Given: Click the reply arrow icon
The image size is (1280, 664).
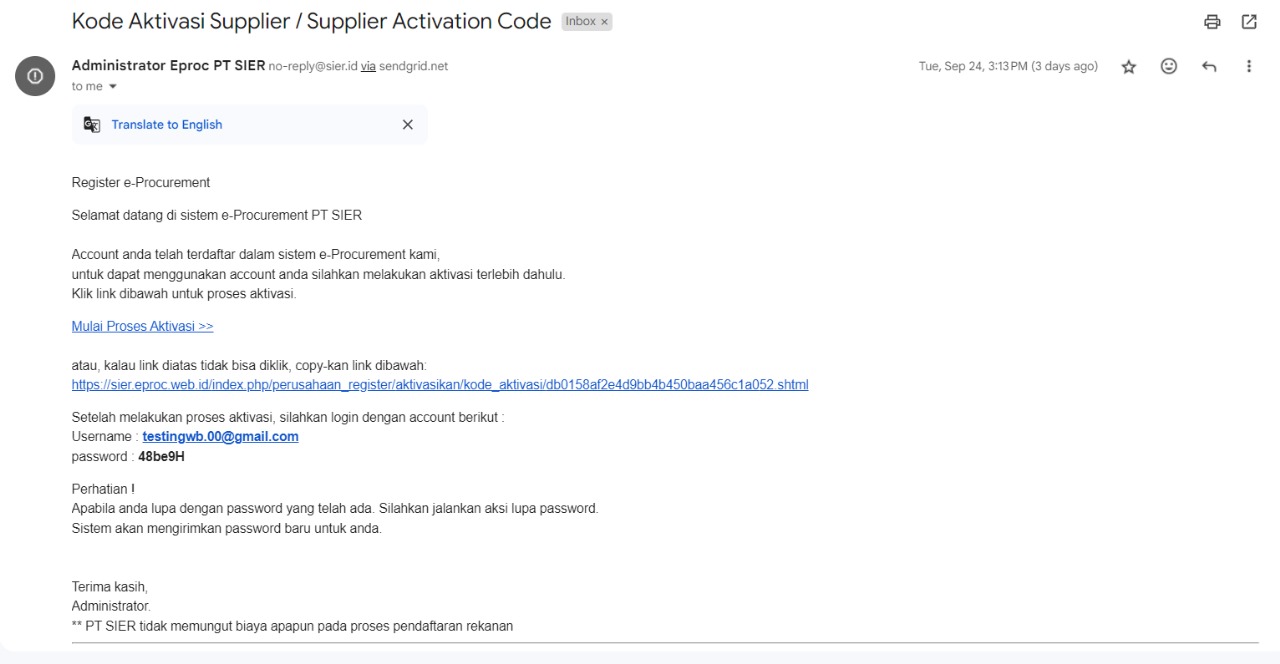Looking at the screenshot, I should tap(1209, 66).
